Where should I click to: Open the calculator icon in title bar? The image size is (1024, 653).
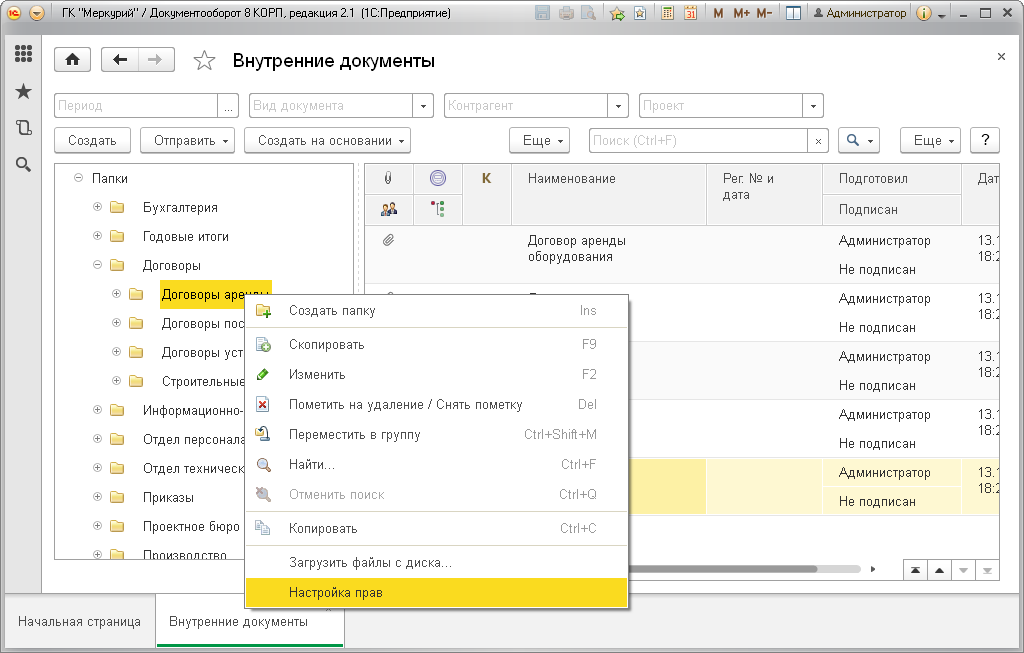coord(667,13)
